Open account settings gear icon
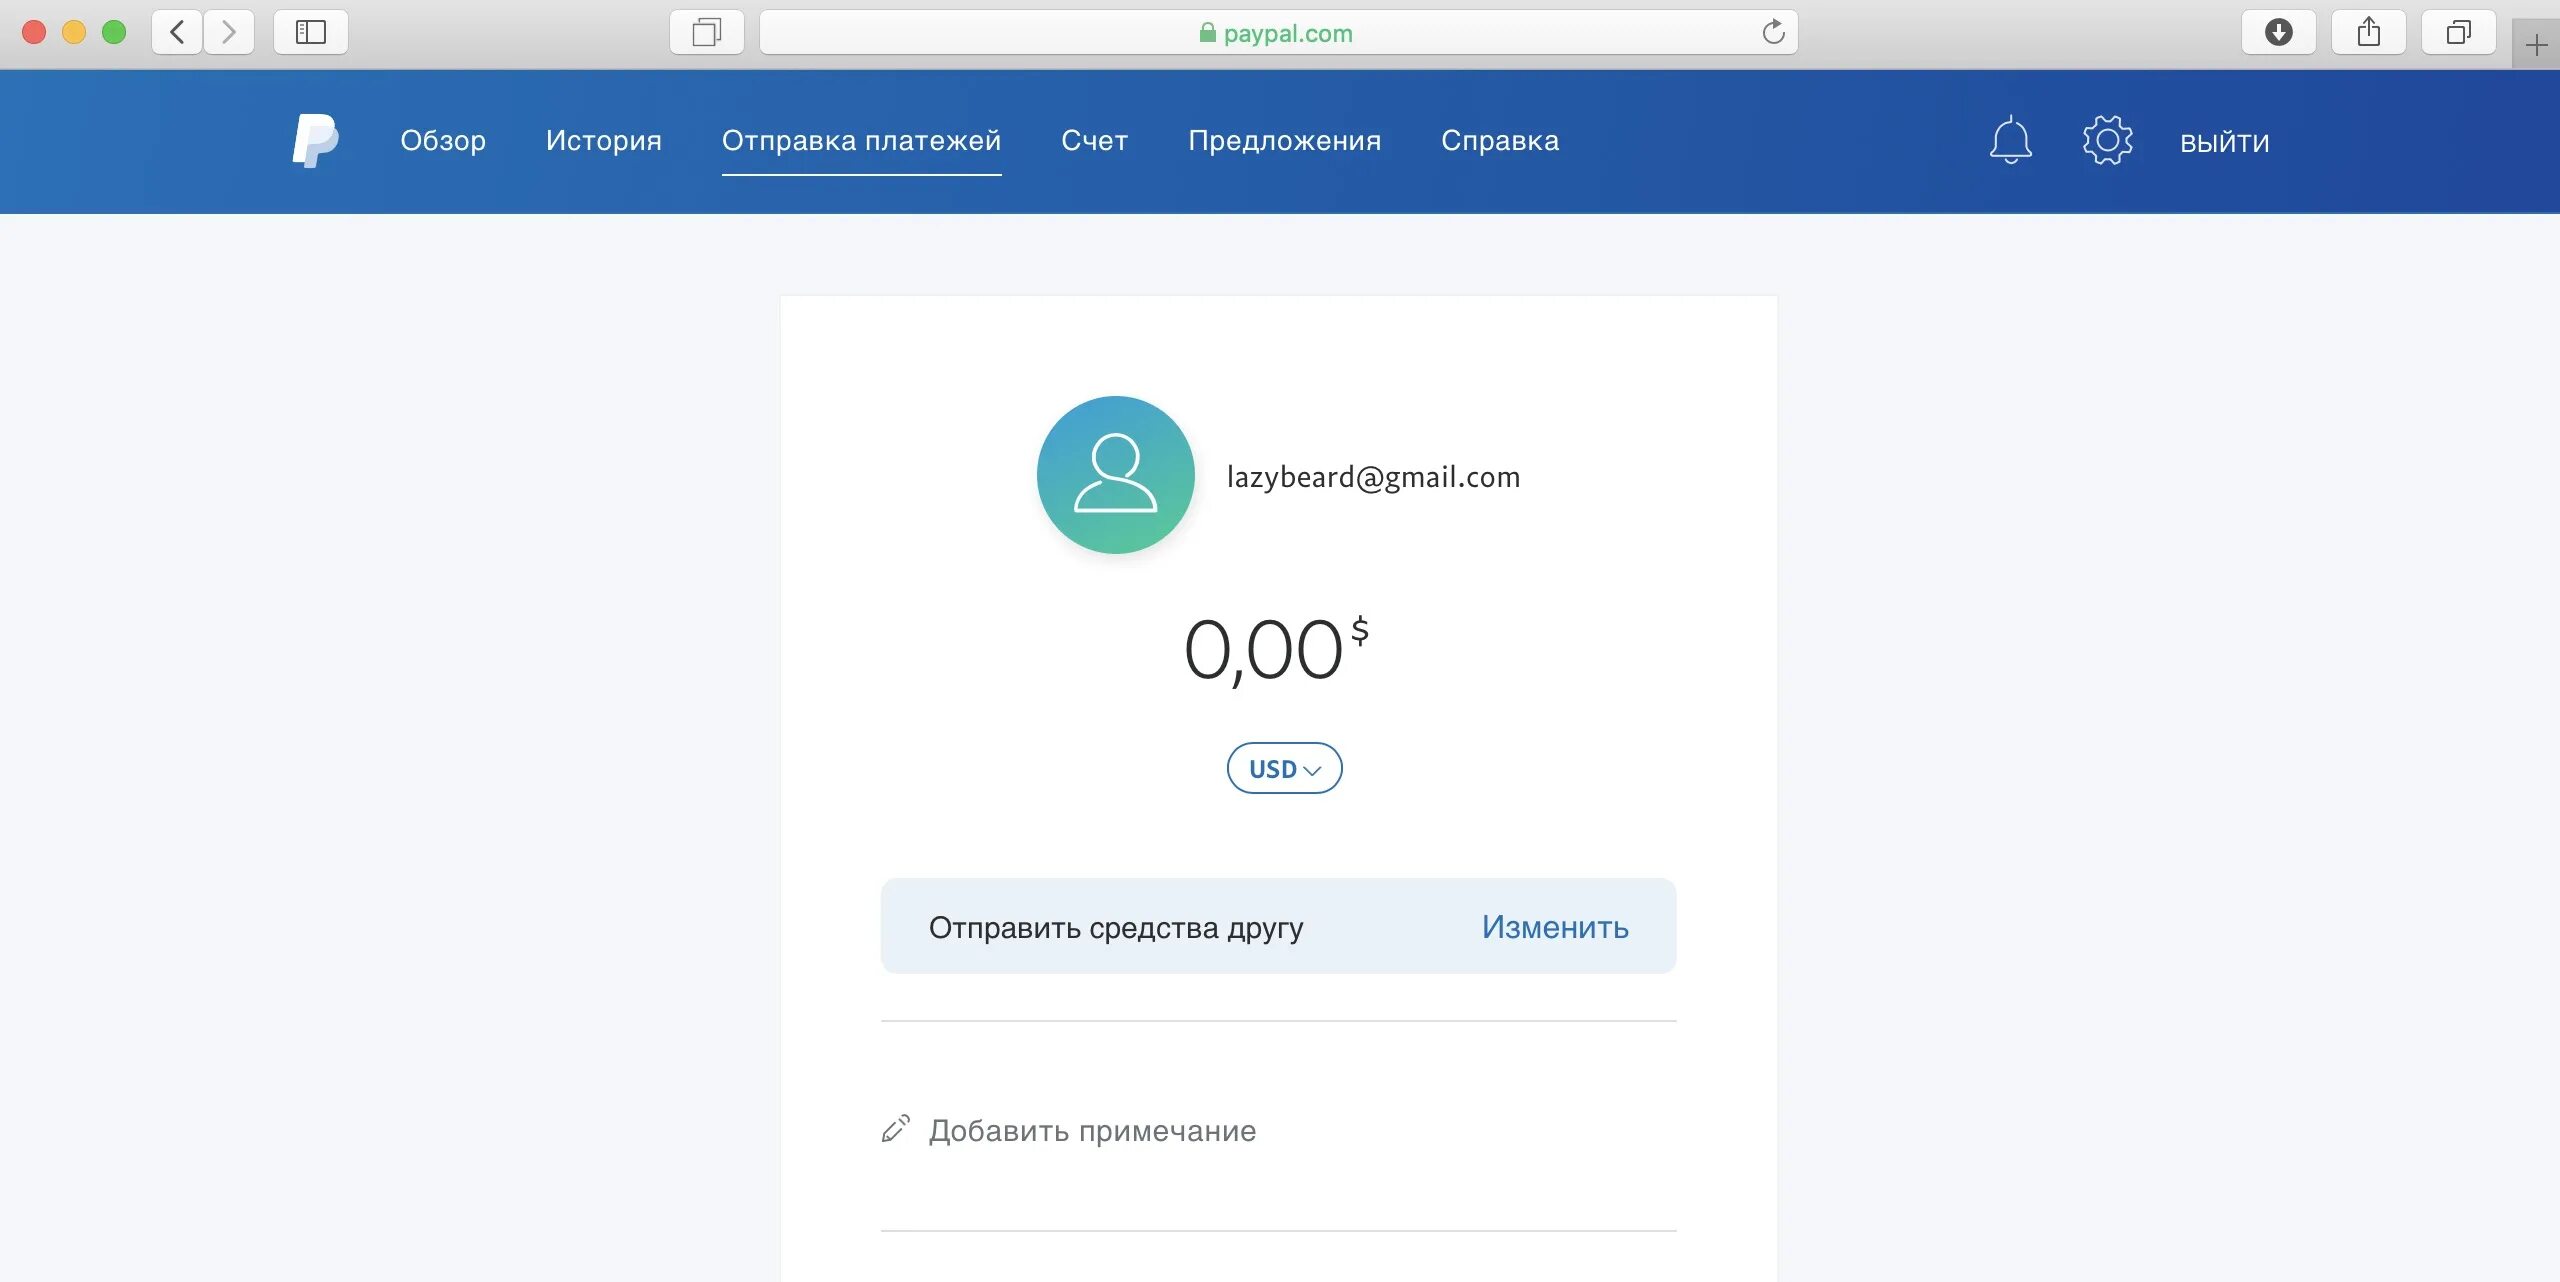Screen dimensions: 2560x1282 click(2107, 141)
